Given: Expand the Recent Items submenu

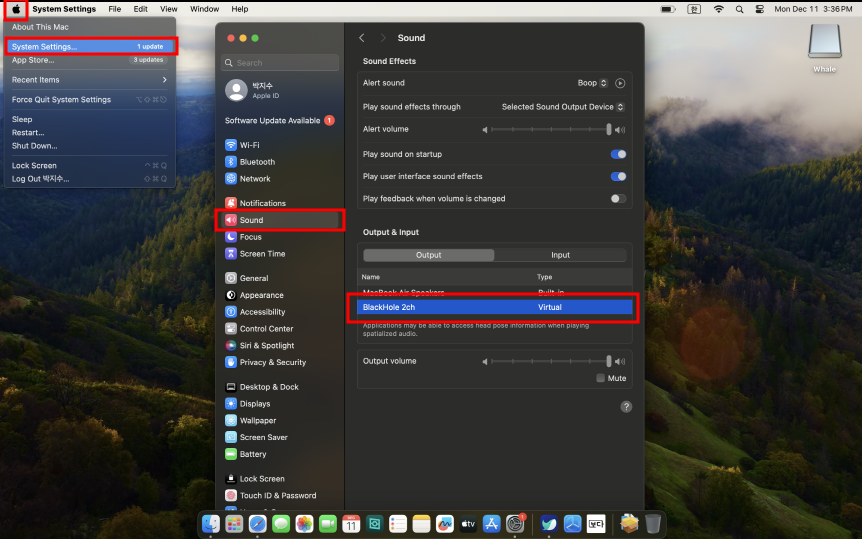Looking at the screenshot, I should pyautogui.click(x=90, y=80).
